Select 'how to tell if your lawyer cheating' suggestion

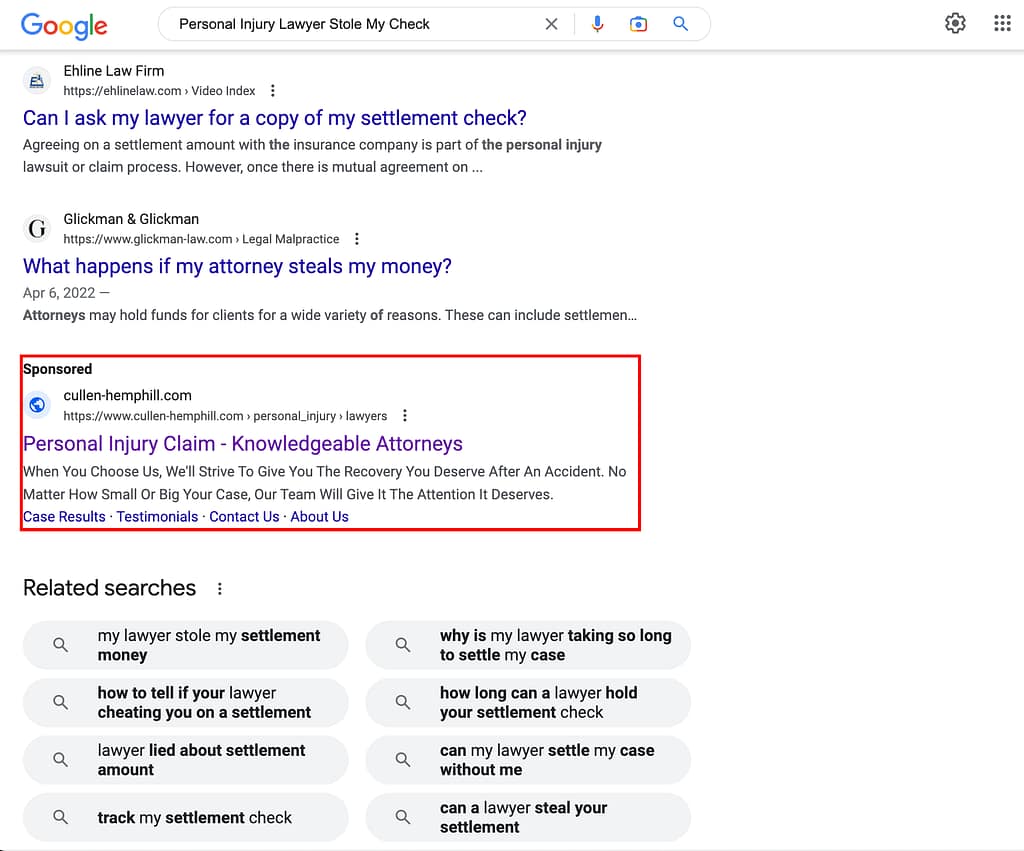pyautogui.click(x=185, y=703)
